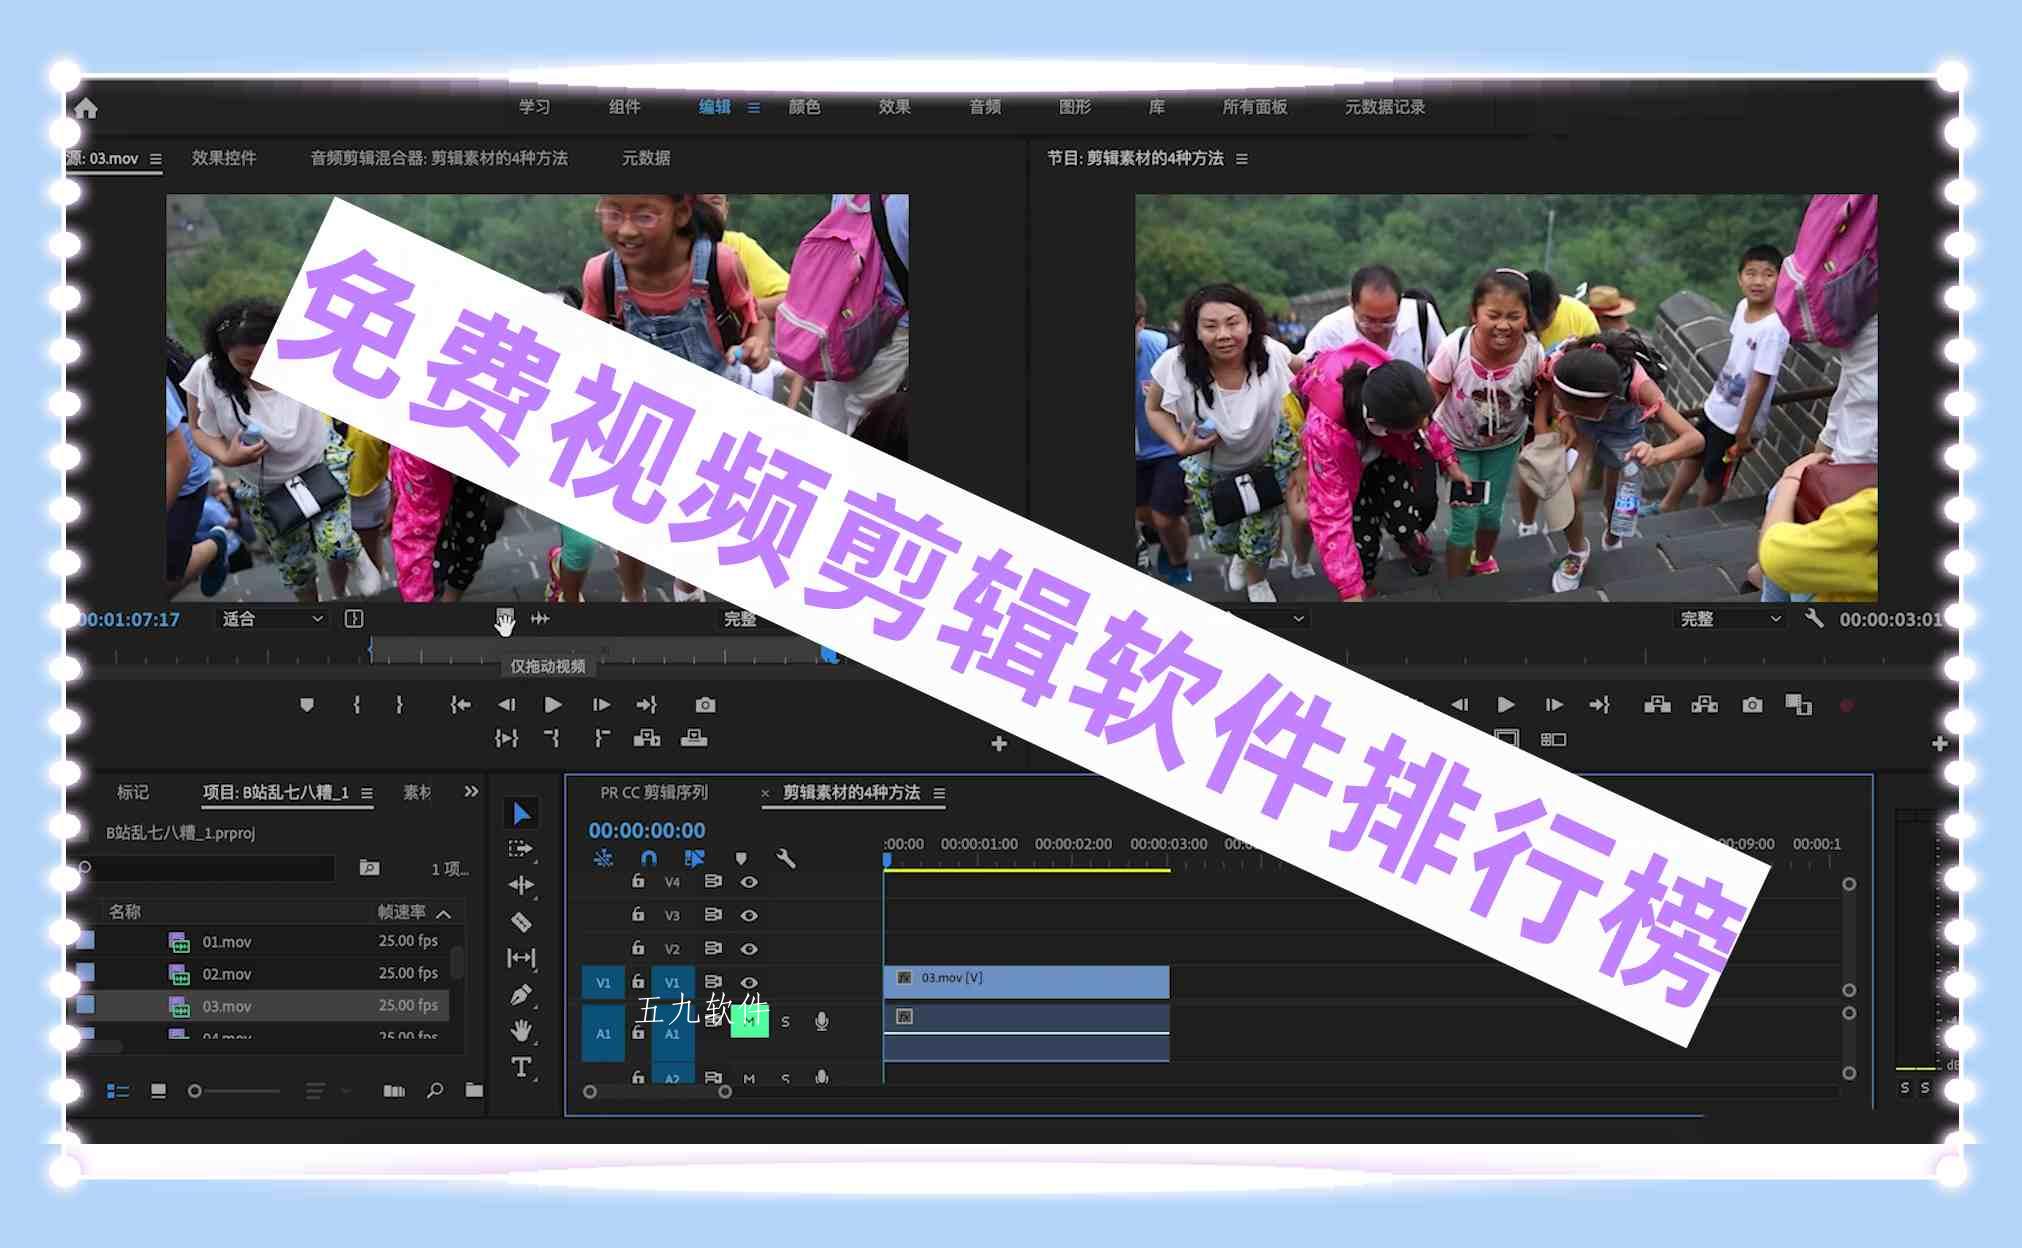Toggle the eye visibility on track V3

[749, 916]
